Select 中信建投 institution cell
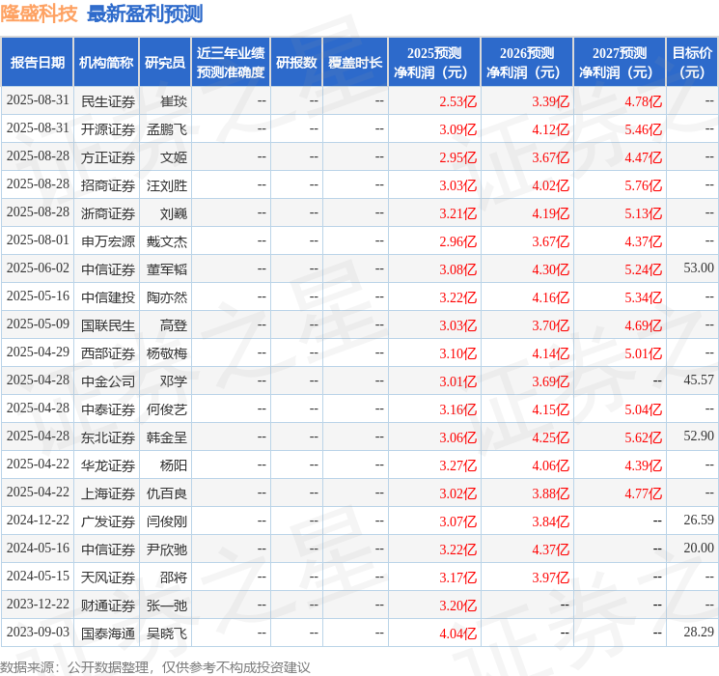Screen dimensions: 719x676 (x=108, y=298)
